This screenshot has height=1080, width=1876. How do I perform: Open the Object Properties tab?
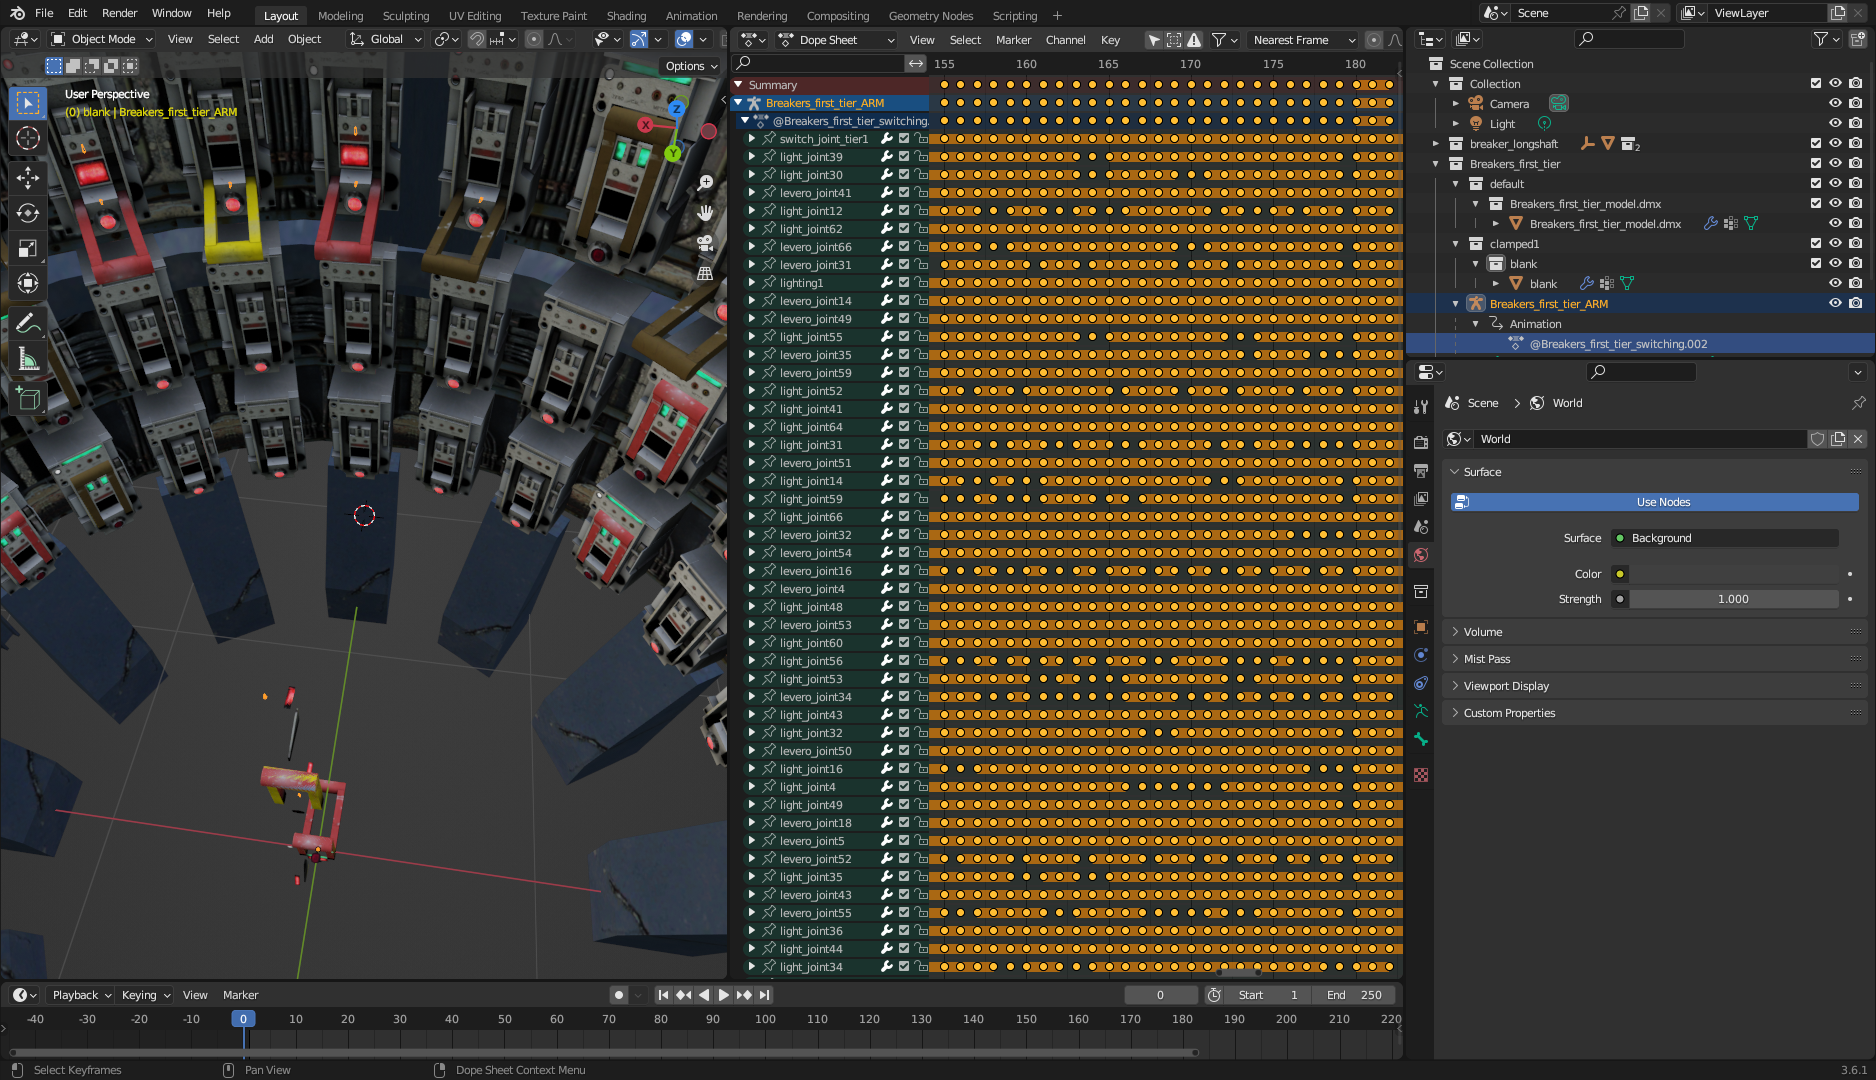pos(1421,627)
